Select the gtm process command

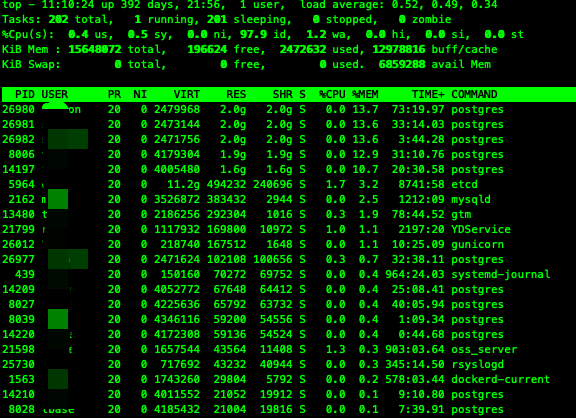pos(461,215)
